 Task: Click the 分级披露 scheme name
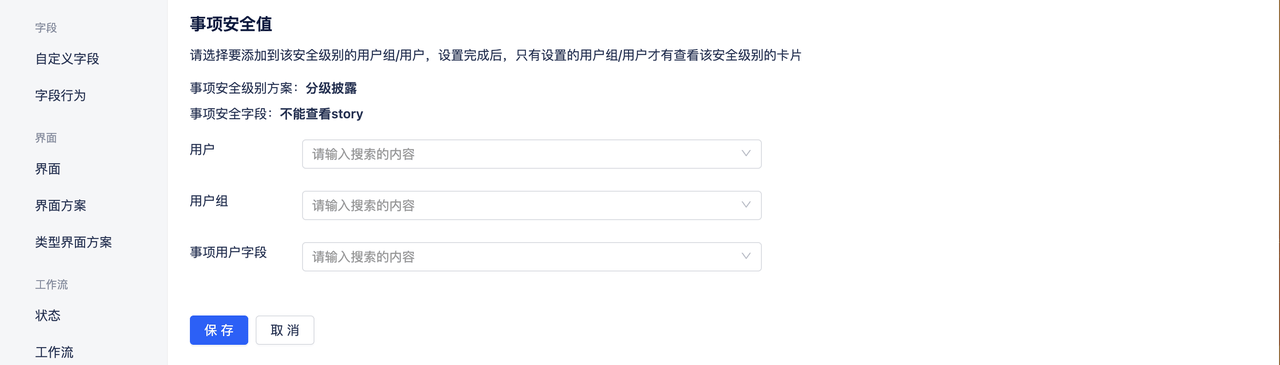[331, 88]
